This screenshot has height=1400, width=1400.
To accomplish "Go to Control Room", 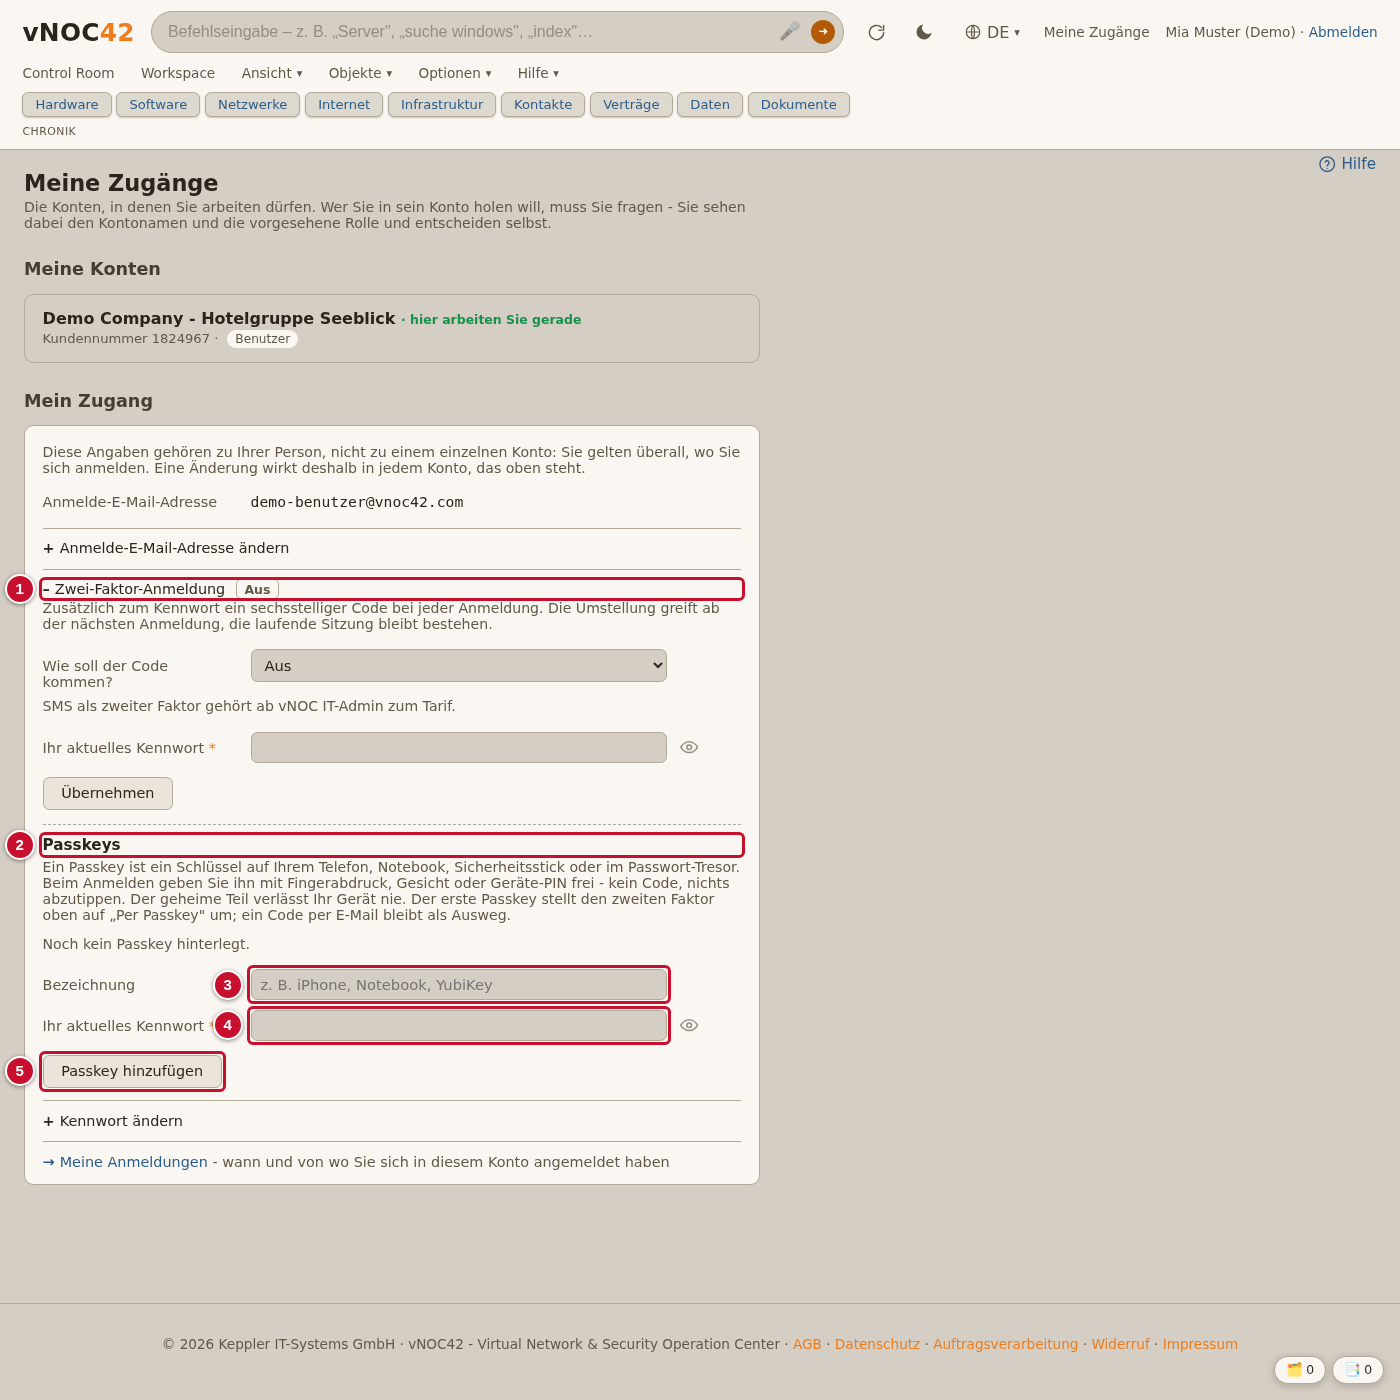I will click(x=68, y=73).
